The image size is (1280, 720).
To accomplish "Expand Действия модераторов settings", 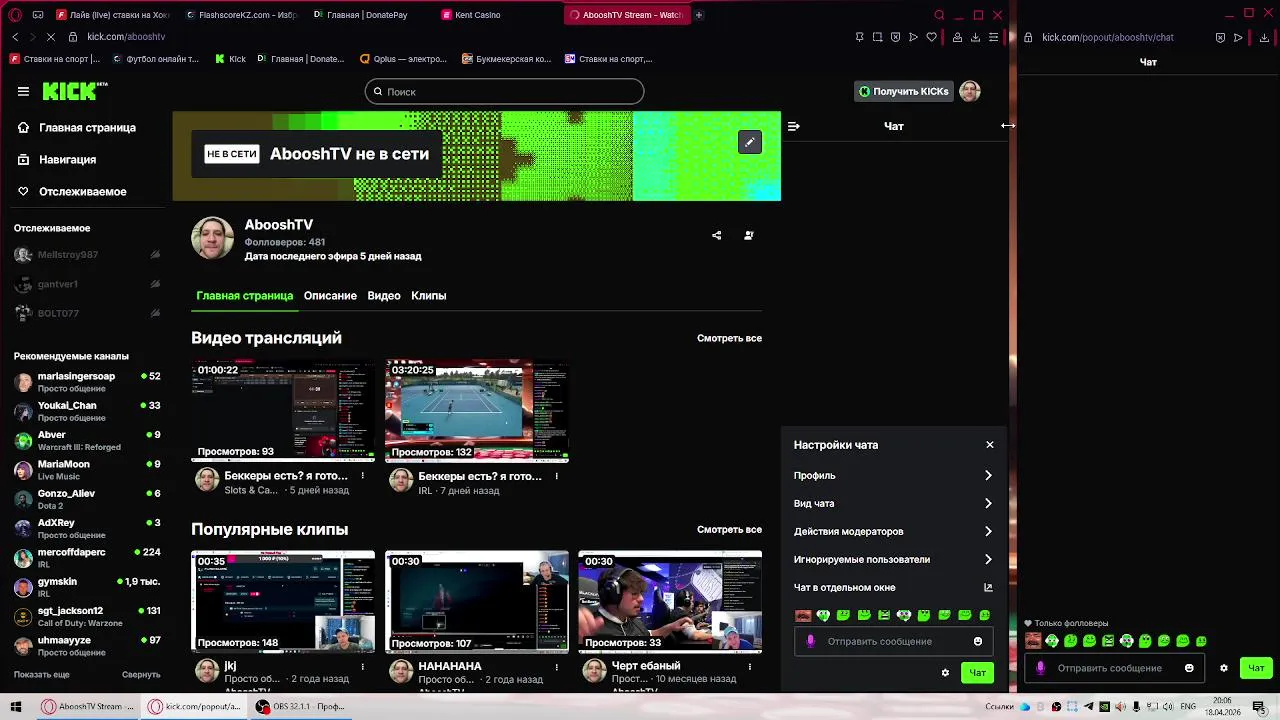I will tap(893, 532).
